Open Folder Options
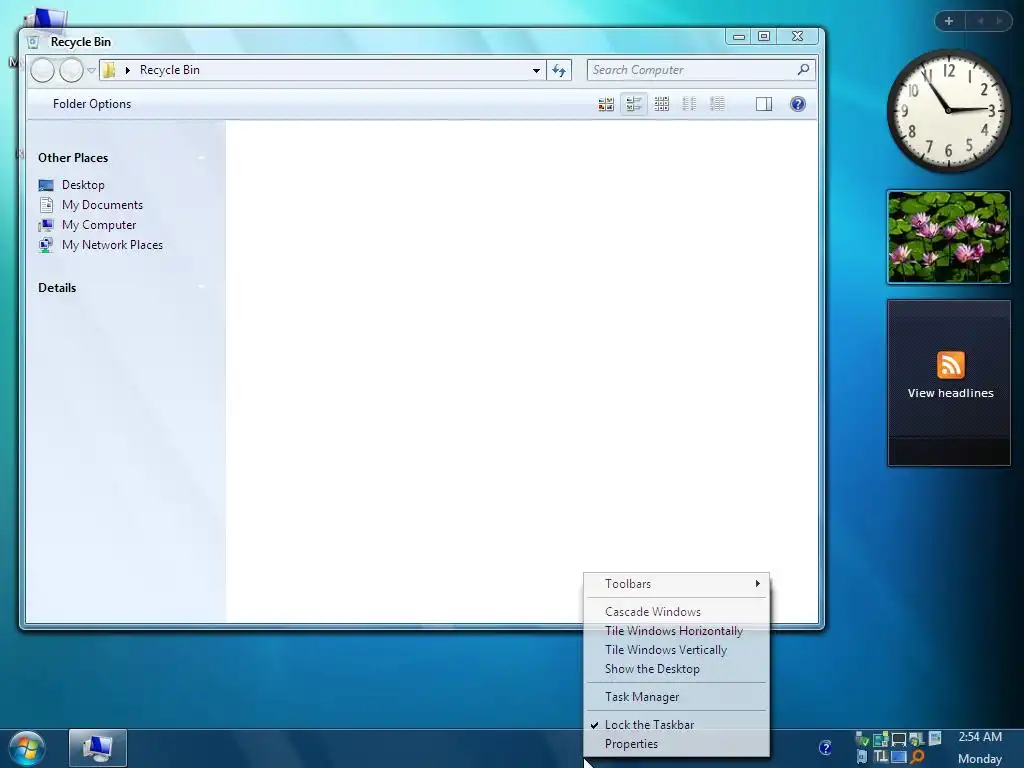Image resolution: width=1024 pixels, height=768 pixels. [x=91, y=104]
